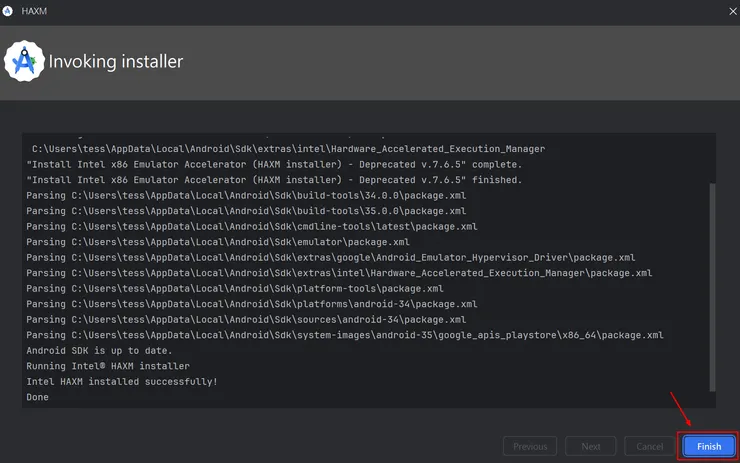The height and width of the screenshot is (463, 740).
Task: Click the Sdk\emulator\package.xml parsing line
Action: click(x=218, y=242)
